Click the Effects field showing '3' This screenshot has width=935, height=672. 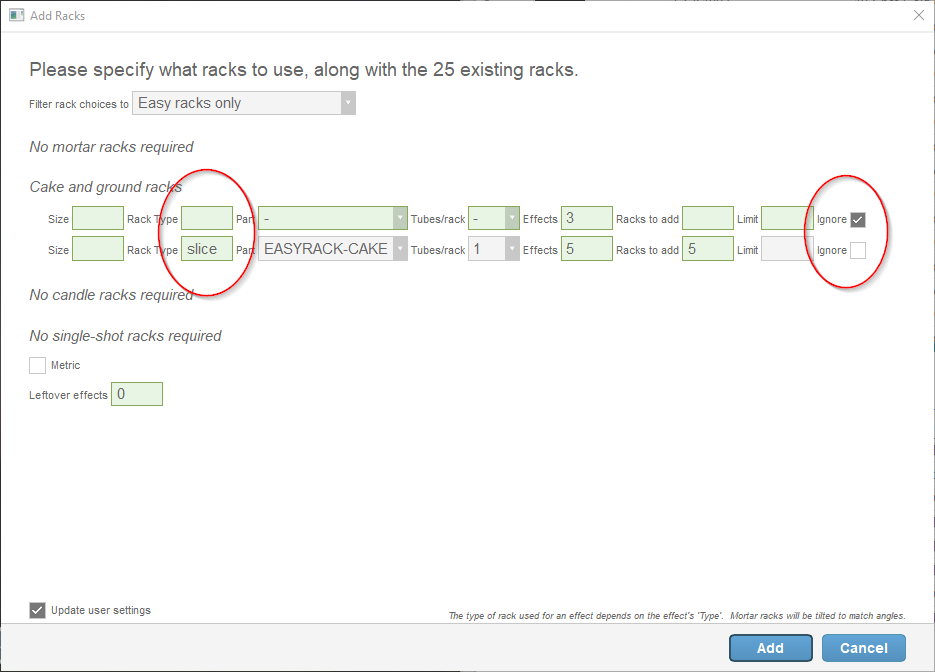[x=587, y=217]
